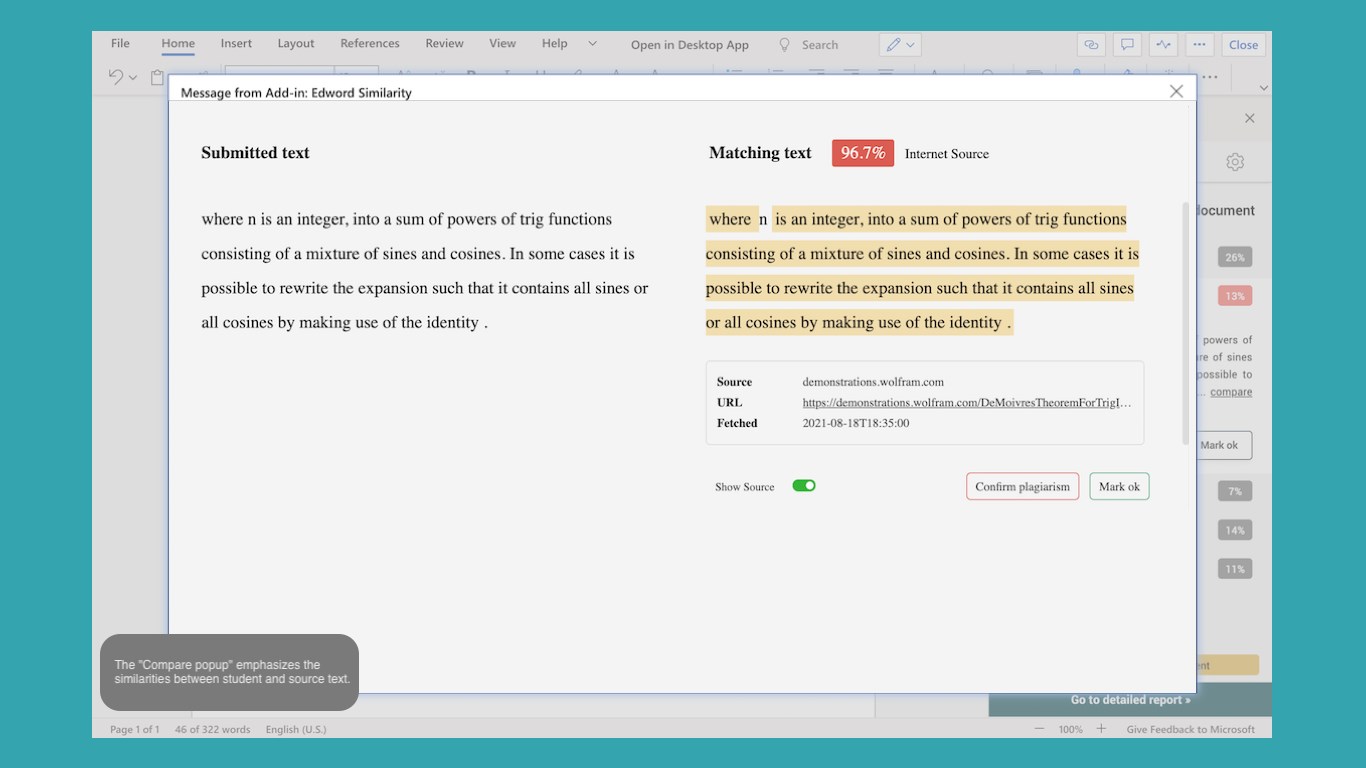Expand more ribbon tabs chevron after Help
The image size is (1366, 768).
pos(592,44)
